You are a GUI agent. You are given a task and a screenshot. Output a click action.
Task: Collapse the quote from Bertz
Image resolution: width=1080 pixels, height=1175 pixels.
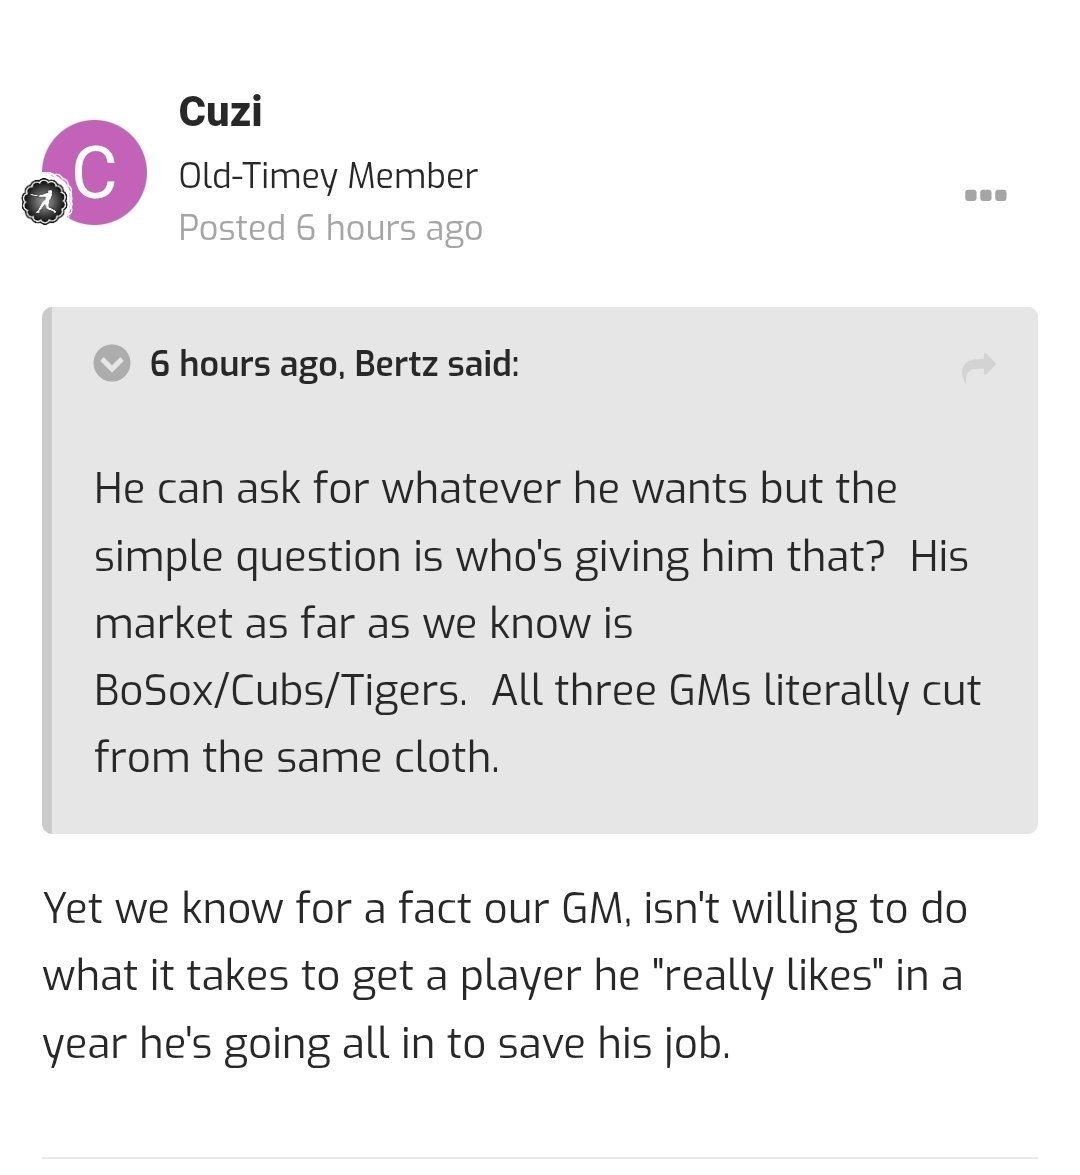point(112,363)
